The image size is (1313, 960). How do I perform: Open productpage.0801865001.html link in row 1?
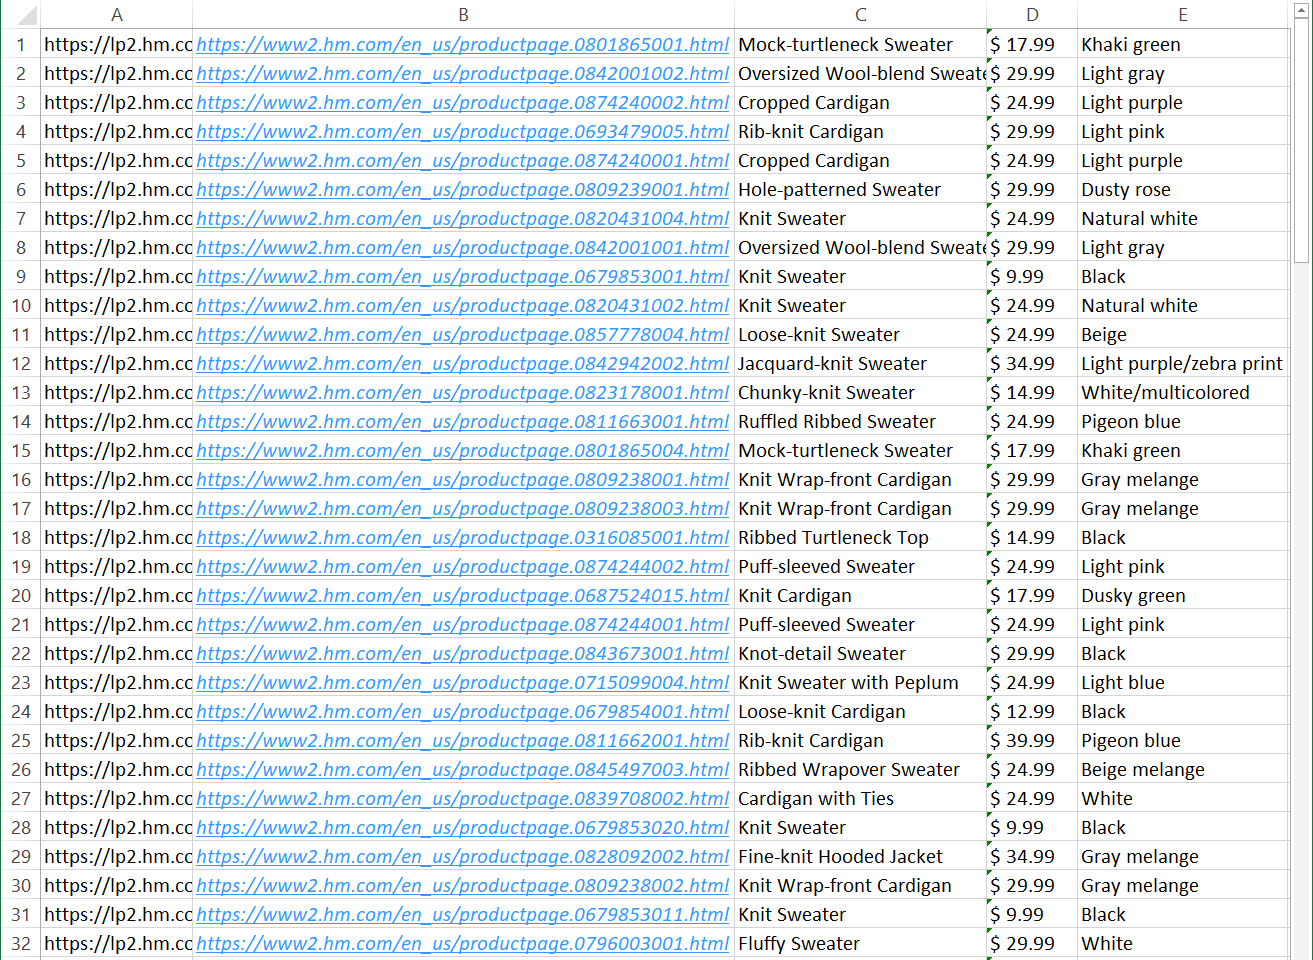tap(462, 45)
